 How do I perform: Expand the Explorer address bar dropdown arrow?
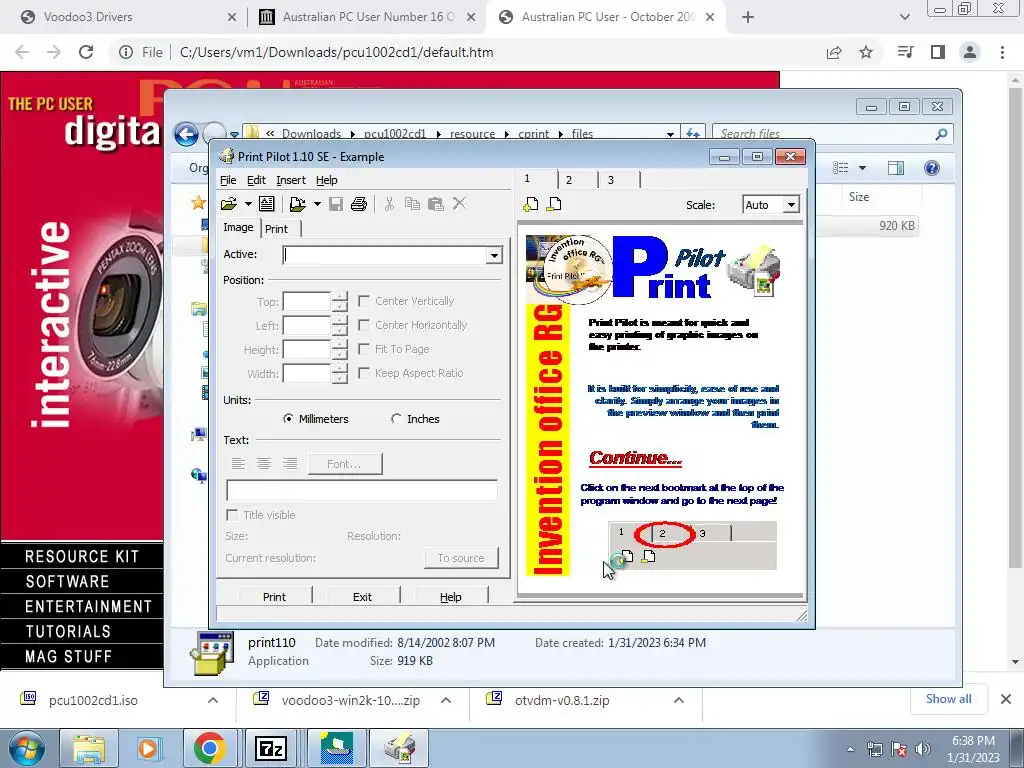(670, 135)
